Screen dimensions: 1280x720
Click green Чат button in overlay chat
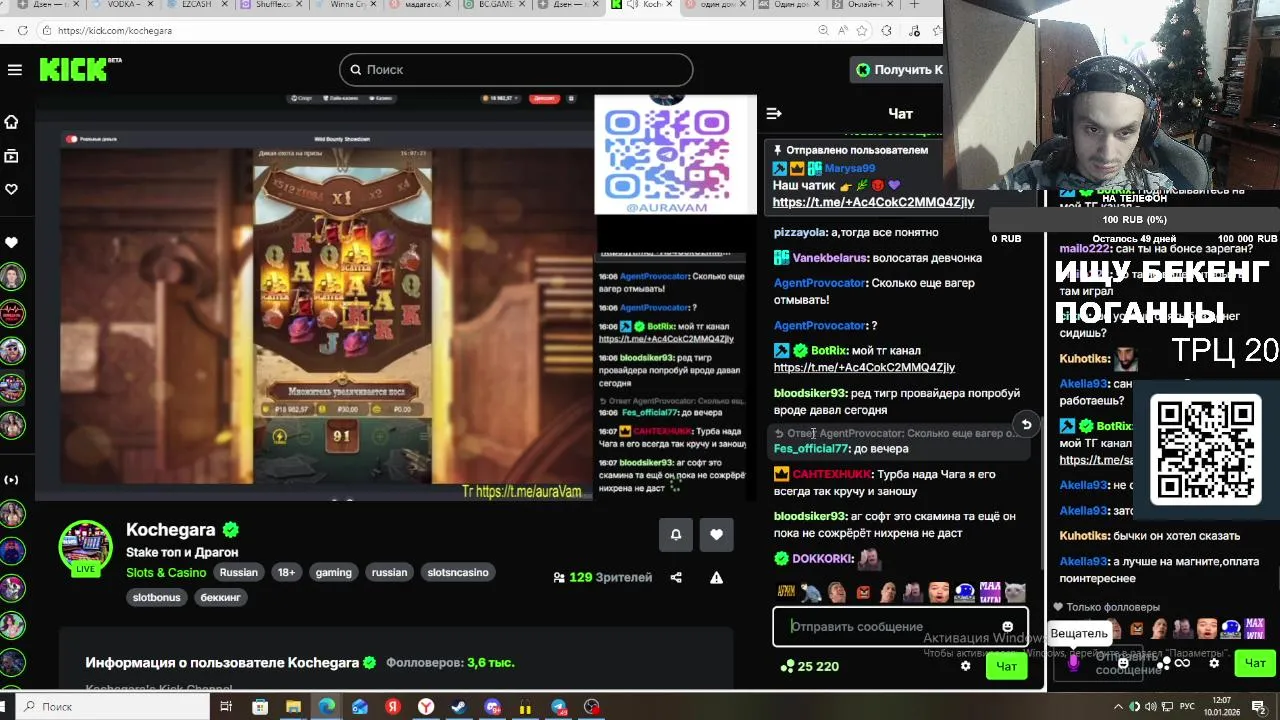1255,662
